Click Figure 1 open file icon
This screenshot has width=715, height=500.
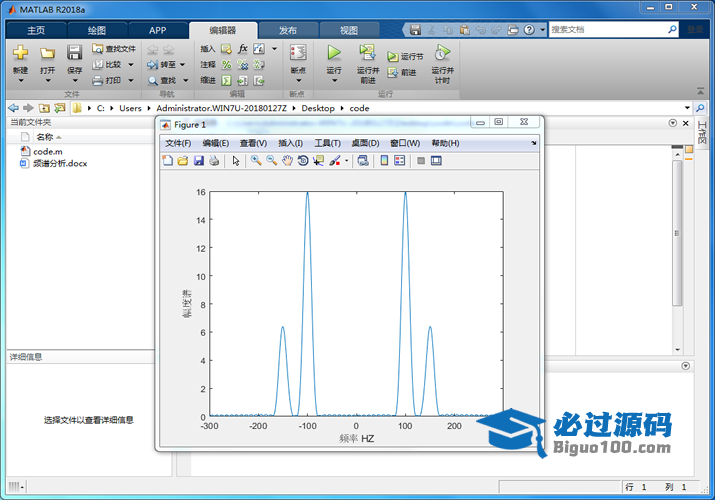tap(183, 160)
